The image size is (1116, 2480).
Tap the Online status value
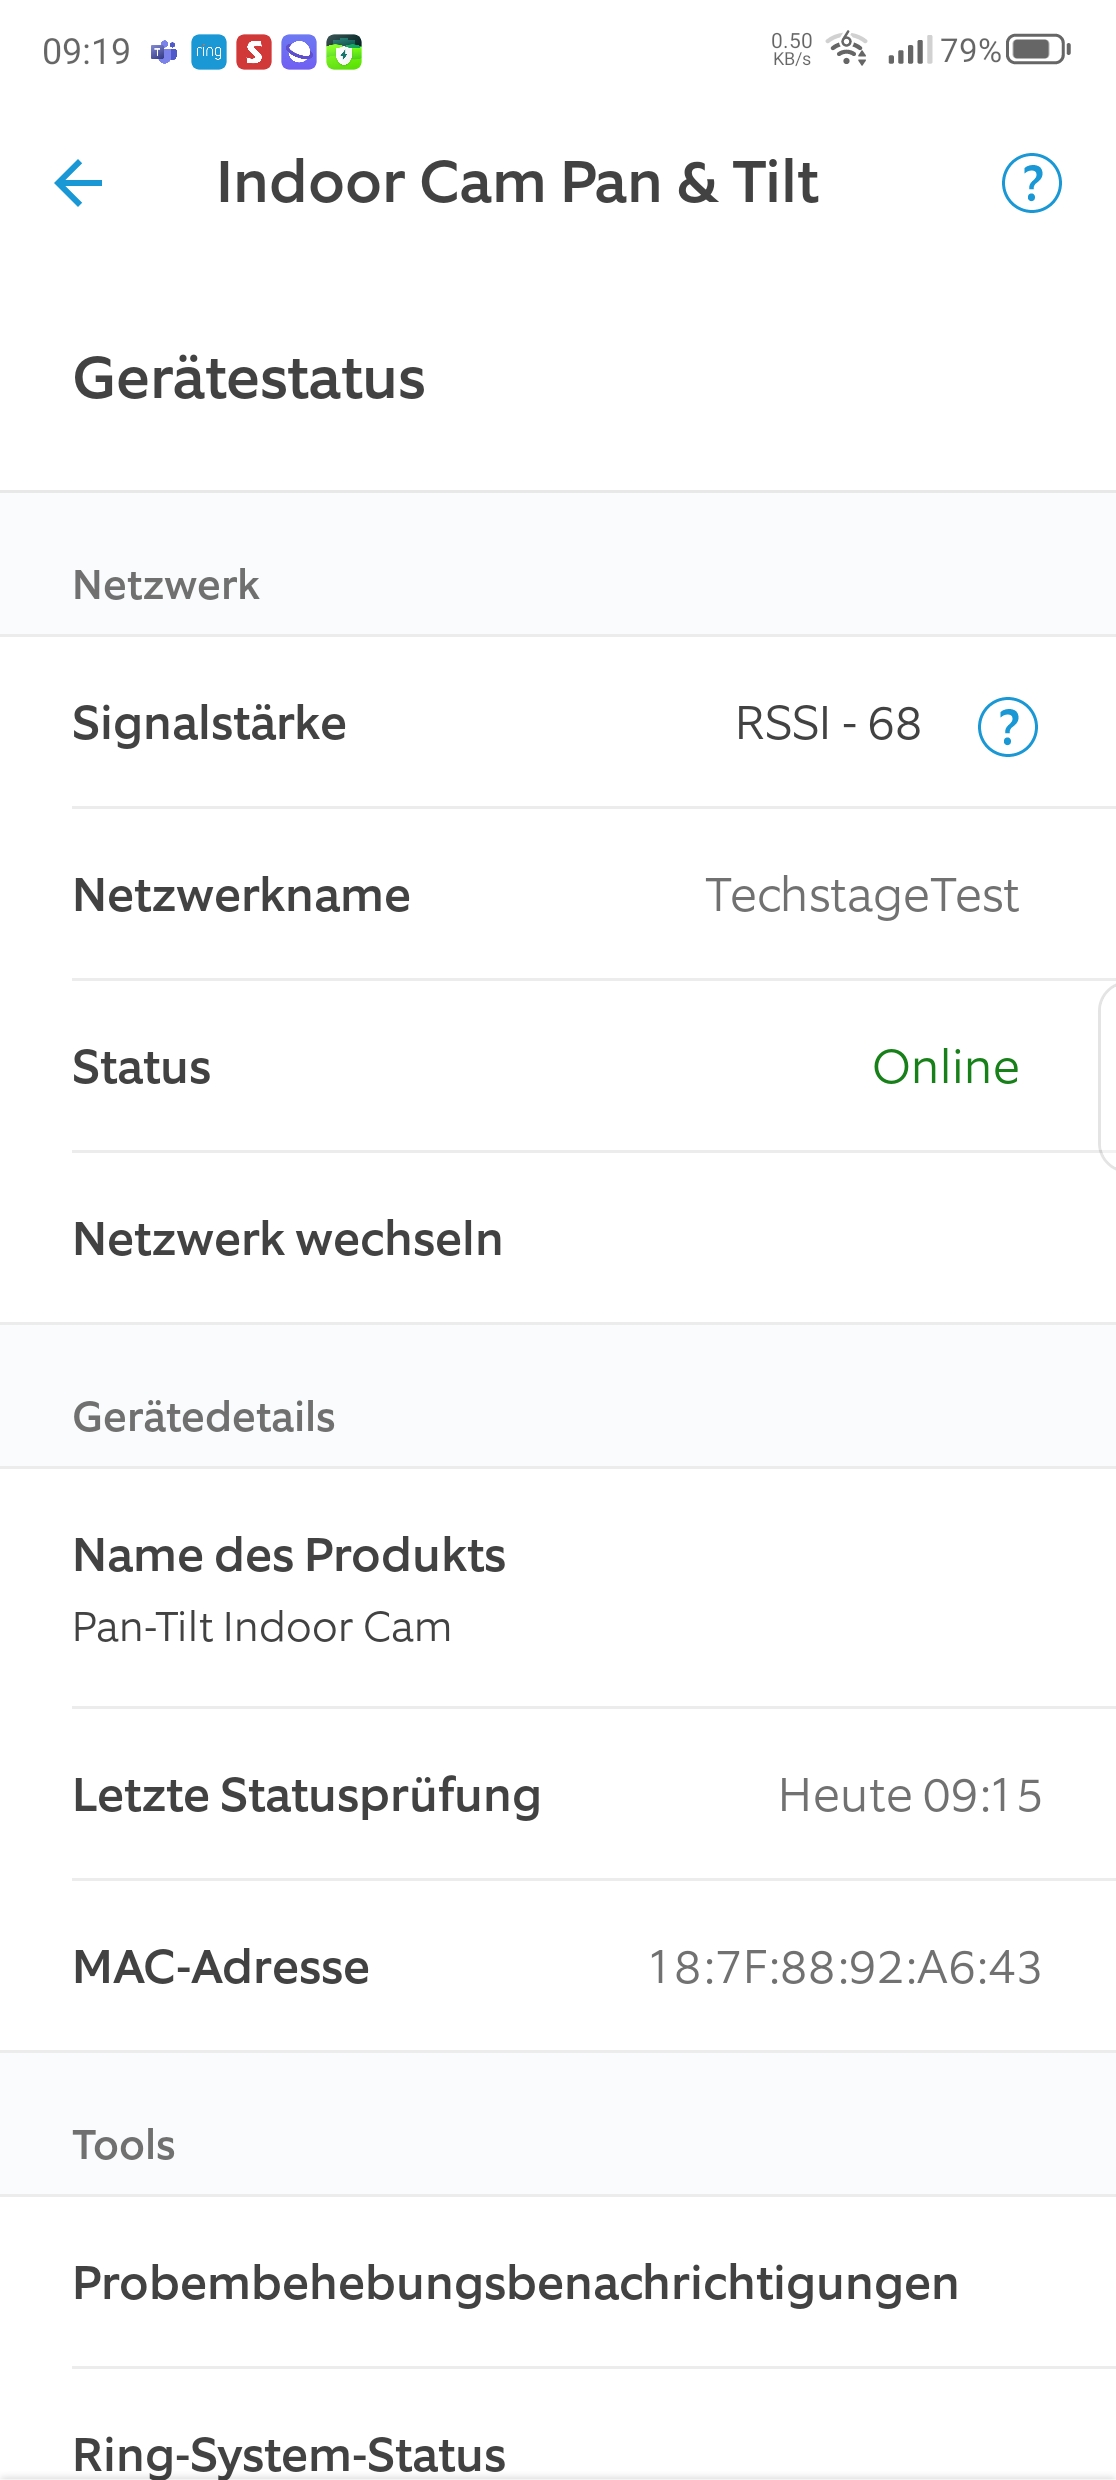(945, 1067)
